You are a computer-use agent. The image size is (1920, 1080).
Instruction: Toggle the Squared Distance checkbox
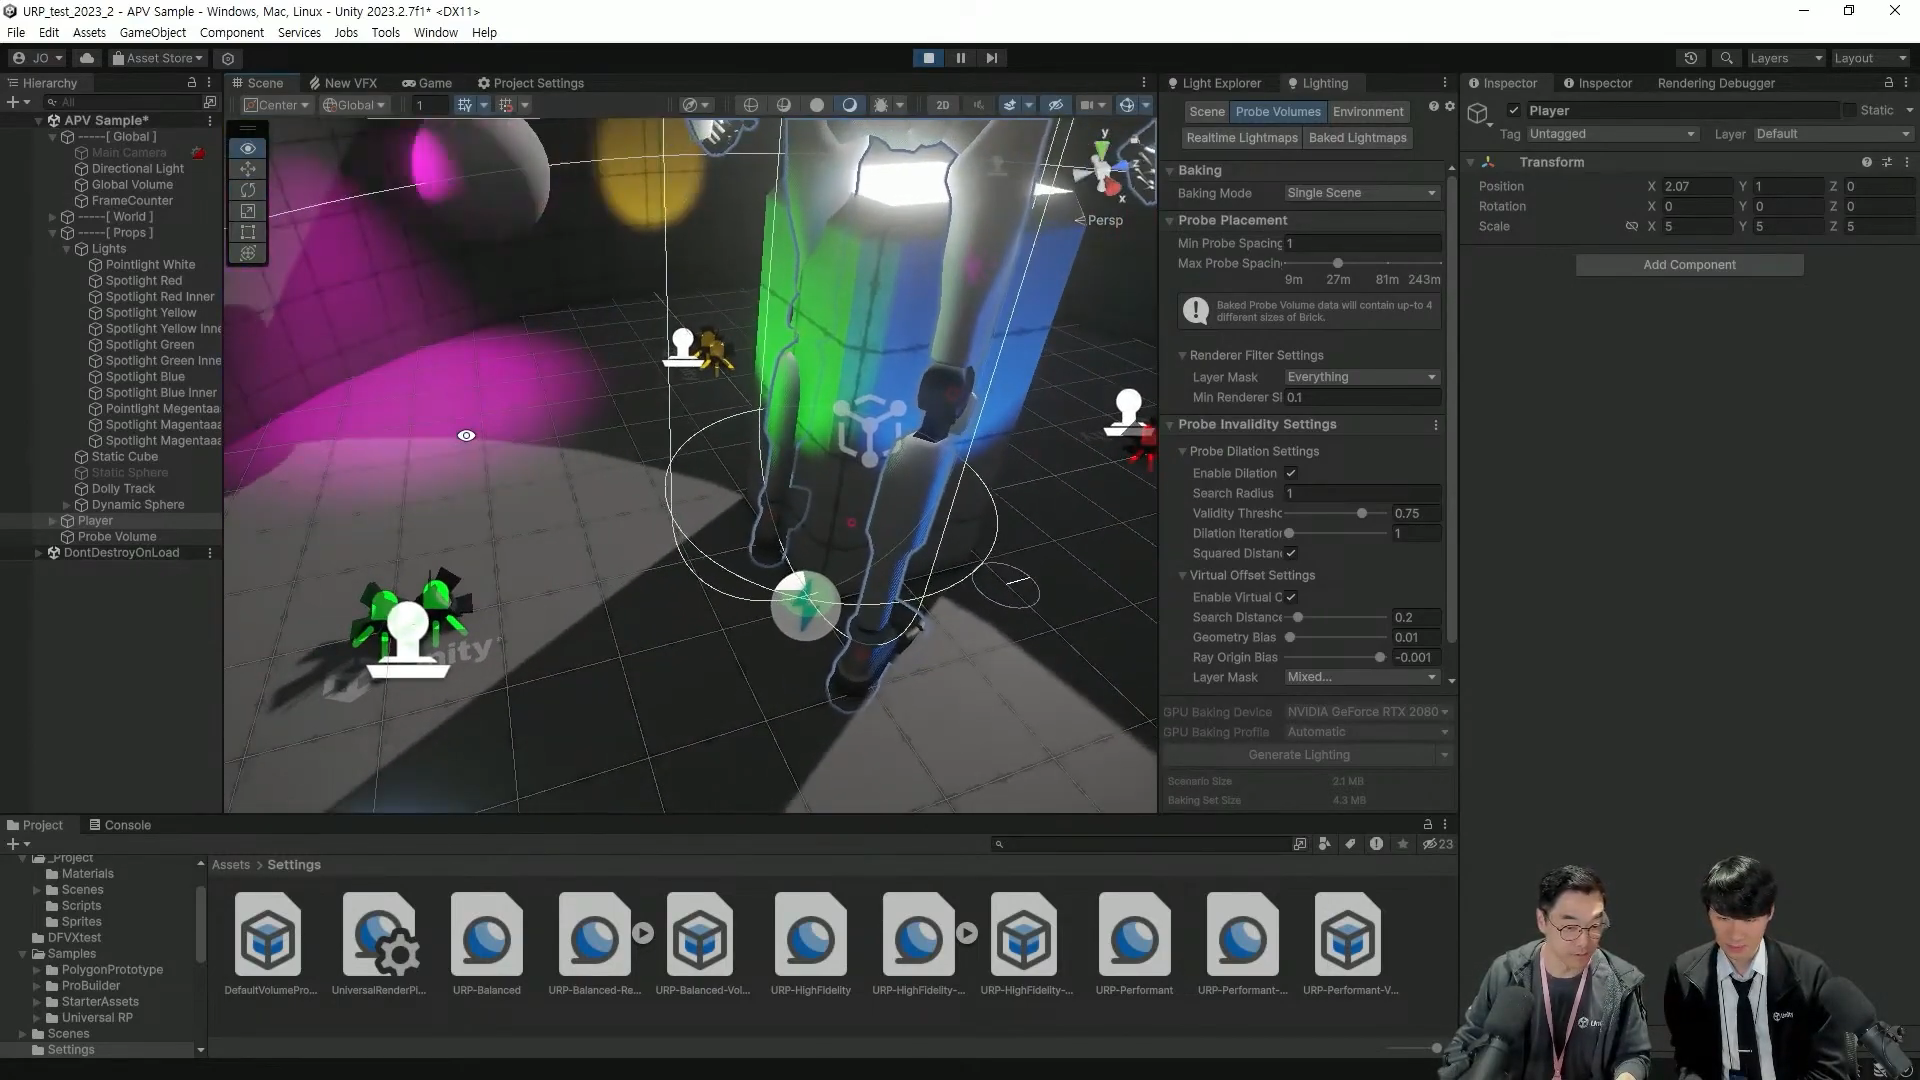click(x=1291, y=553)
